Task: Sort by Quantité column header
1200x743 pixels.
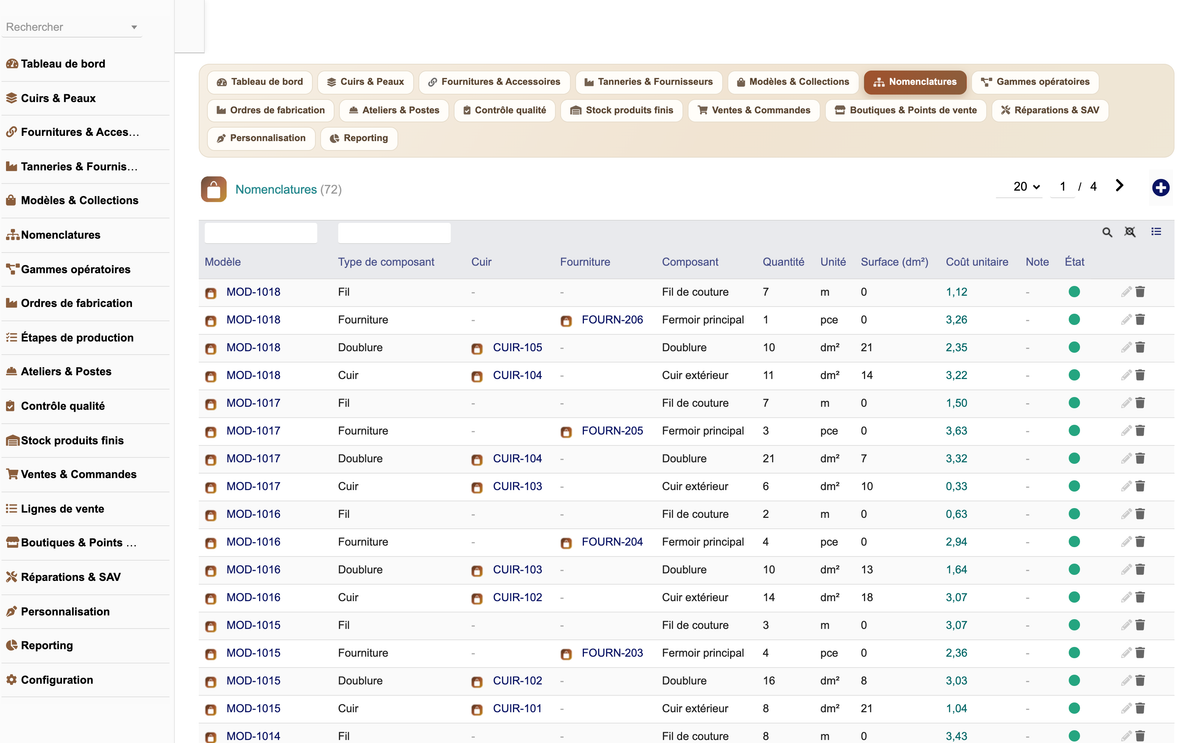Action: 783,262
